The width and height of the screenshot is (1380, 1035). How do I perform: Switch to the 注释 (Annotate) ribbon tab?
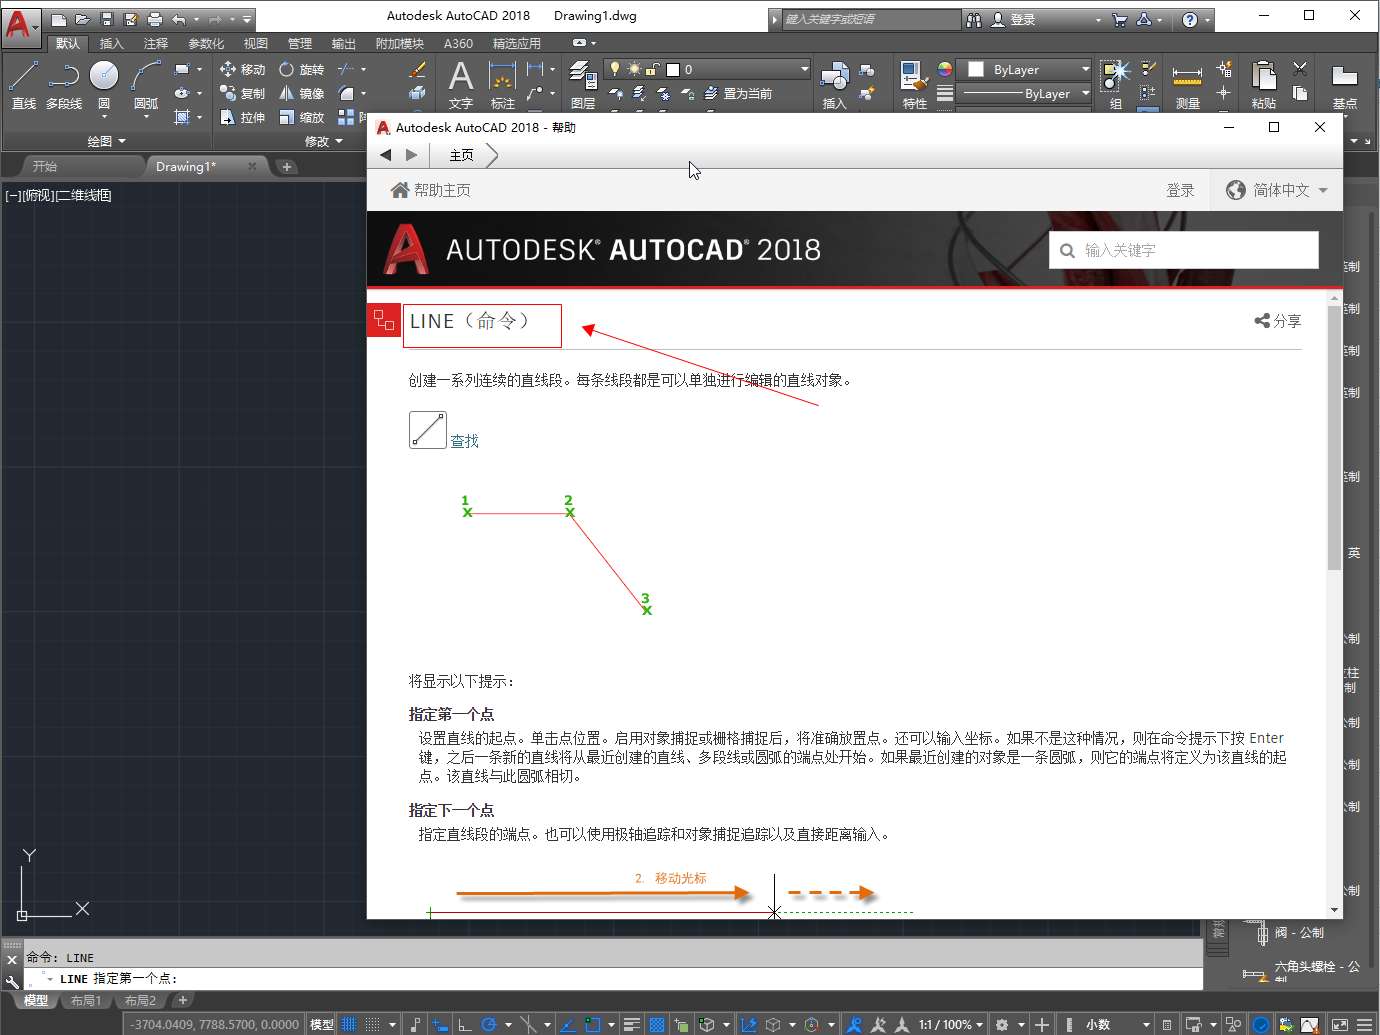156,43
